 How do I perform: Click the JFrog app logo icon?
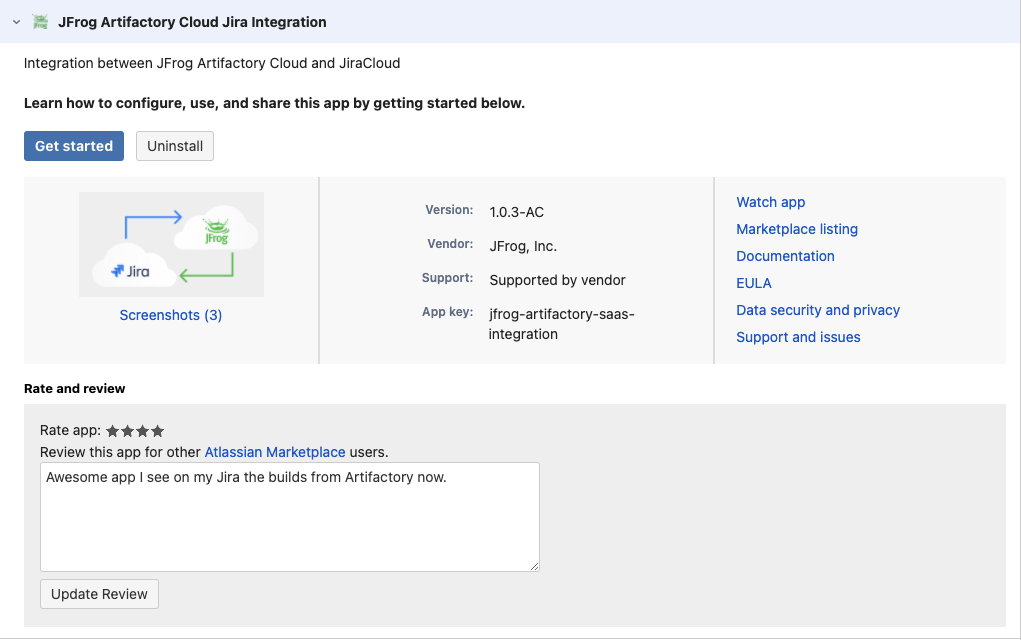40,21
